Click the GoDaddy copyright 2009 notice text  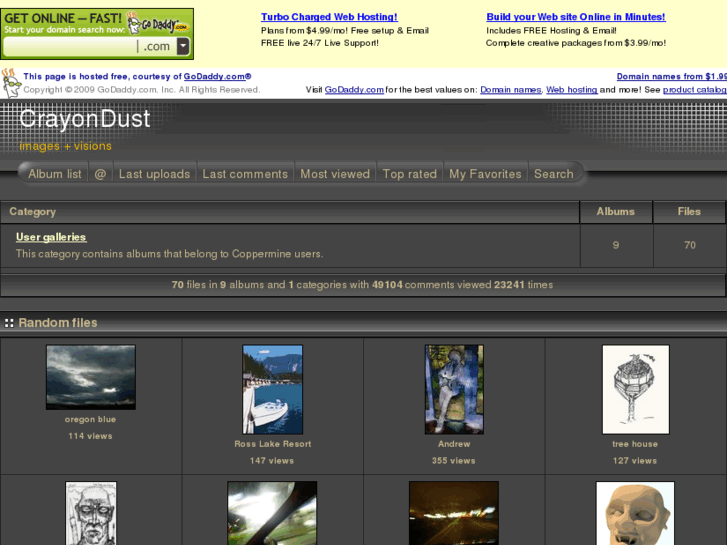coord(142,90)
